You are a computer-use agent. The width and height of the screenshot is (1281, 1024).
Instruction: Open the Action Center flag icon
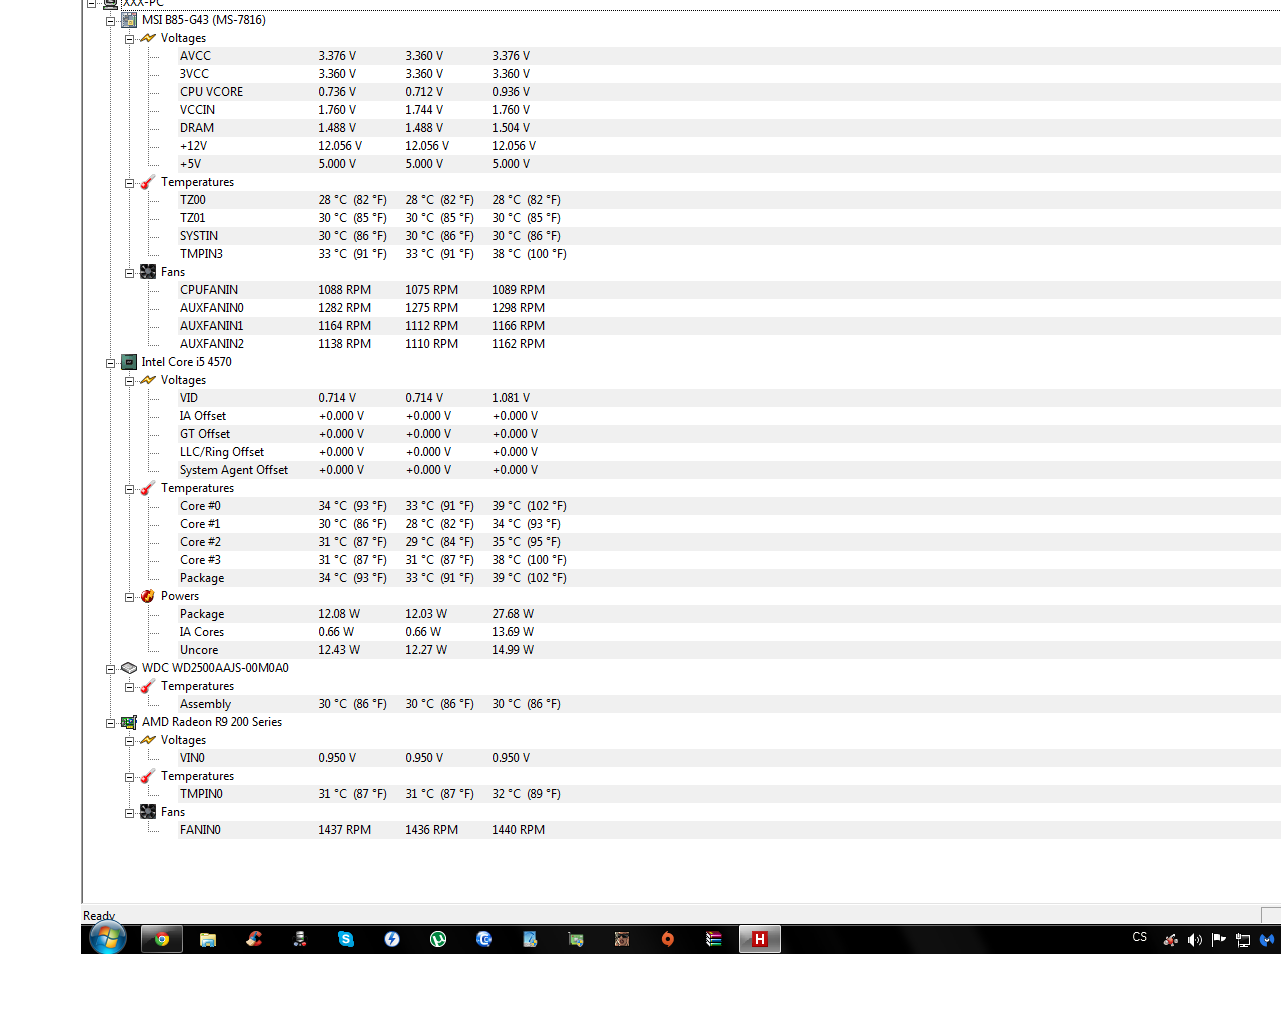tap(1219, 940)
